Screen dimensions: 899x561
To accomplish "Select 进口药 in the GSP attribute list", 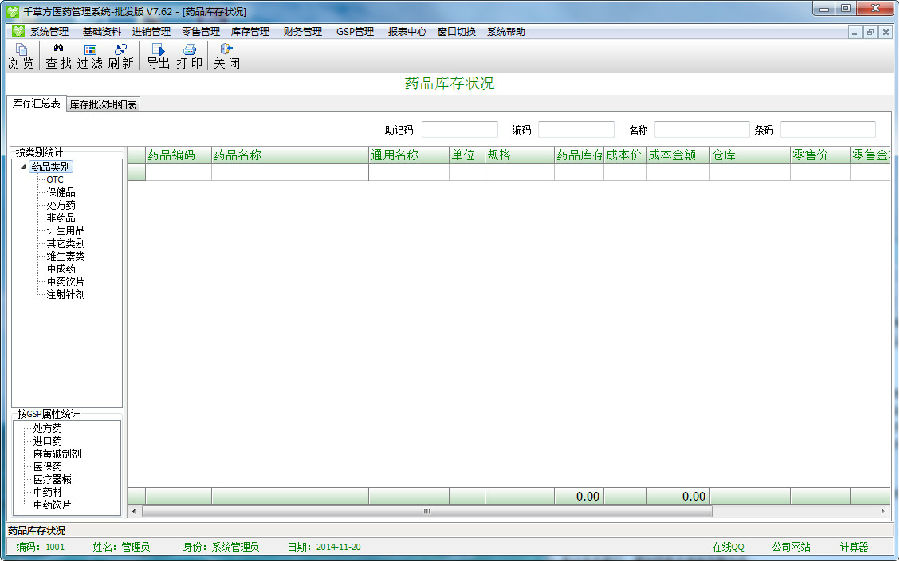I will (47, 441).
